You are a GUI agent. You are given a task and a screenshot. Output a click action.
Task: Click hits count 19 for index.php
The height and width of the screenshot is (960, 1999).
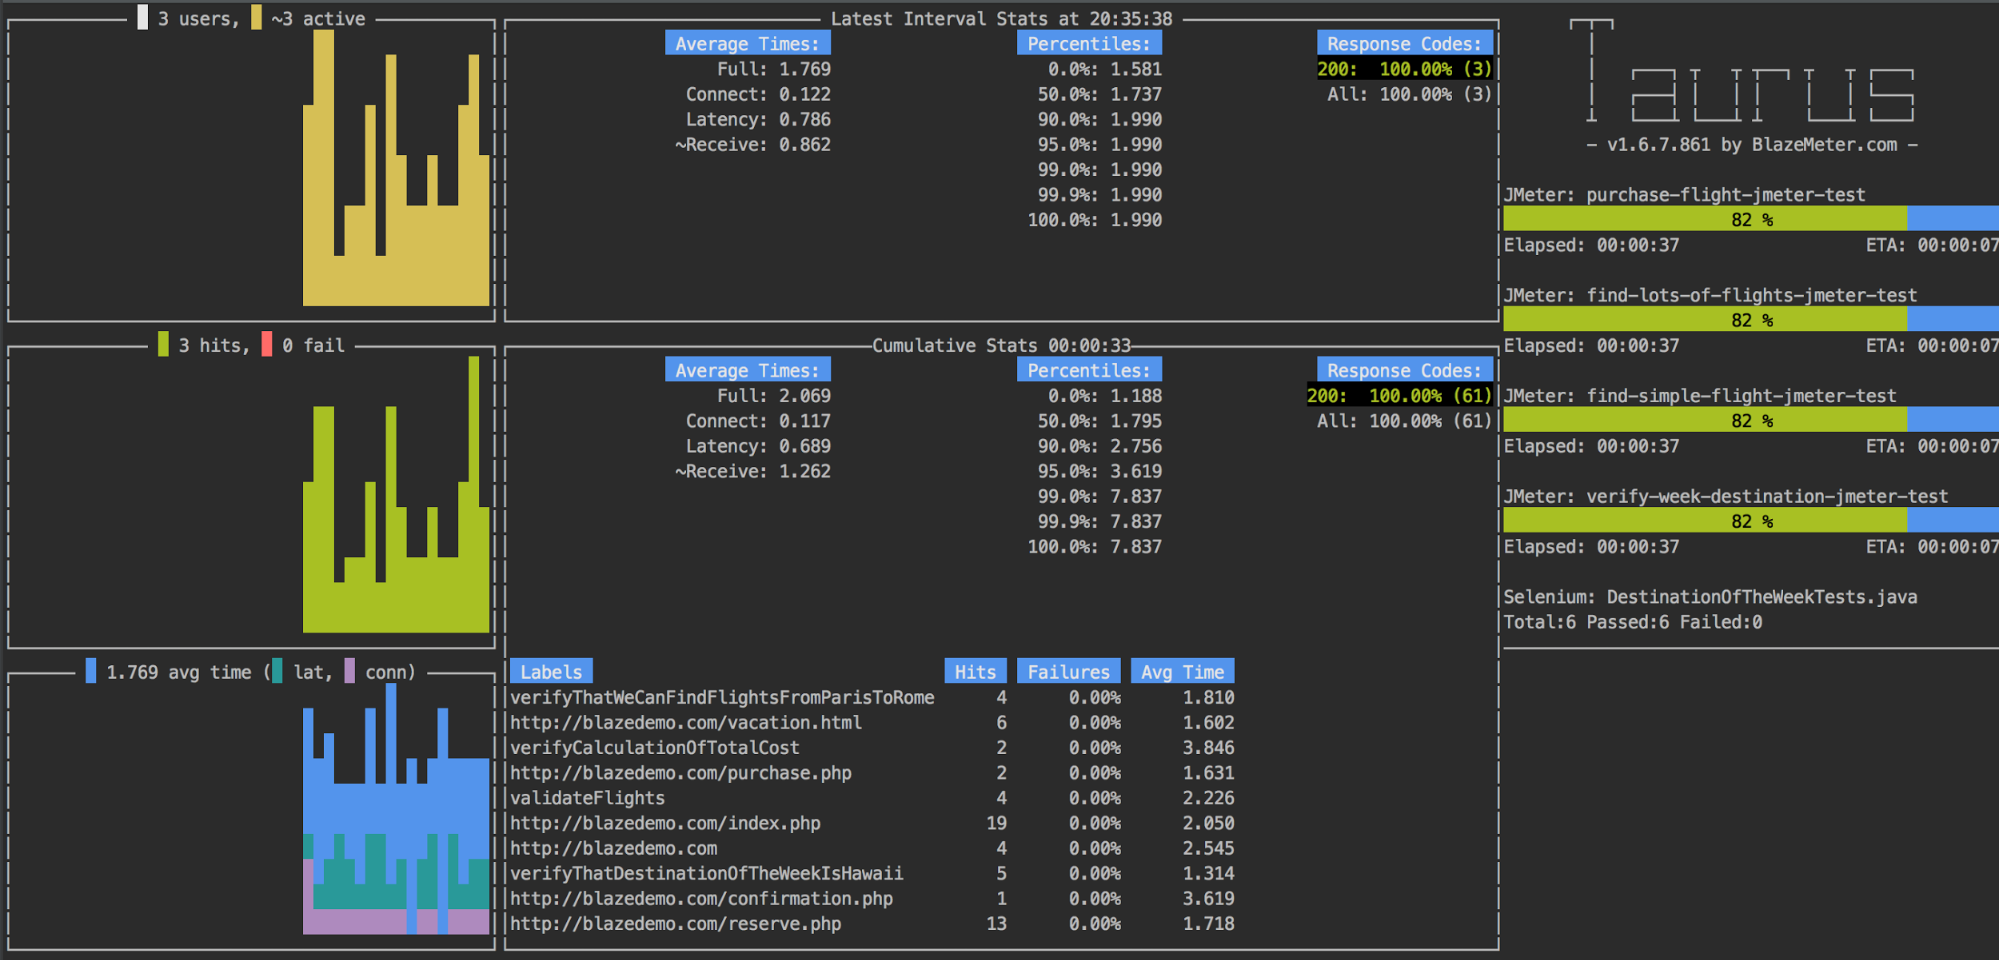[996, 823]
